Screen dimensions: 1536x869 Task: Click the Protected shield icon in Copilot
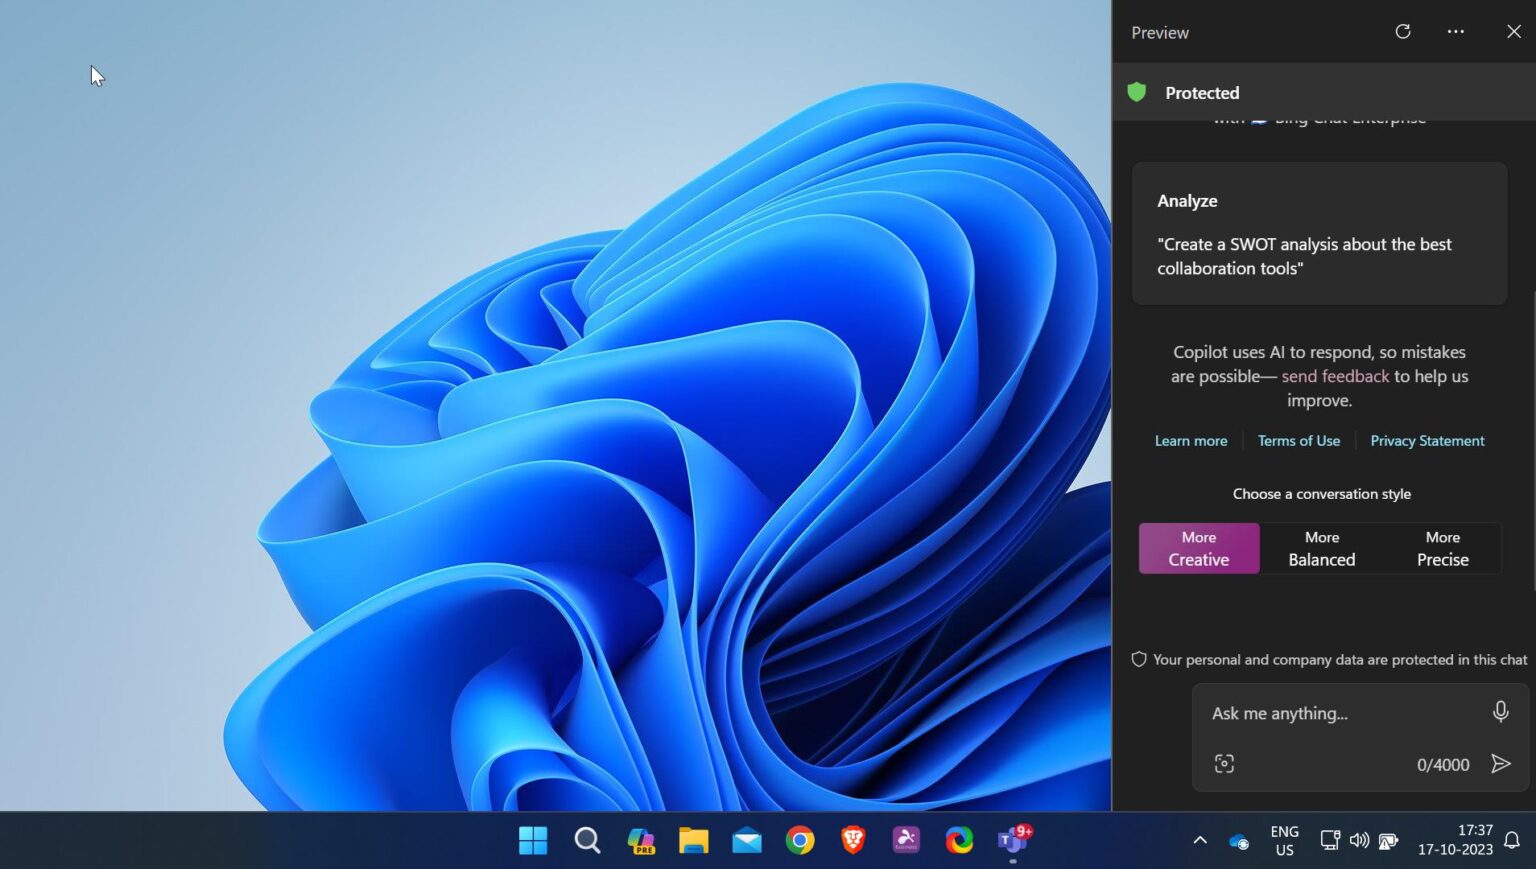(x=1139, y=92)
